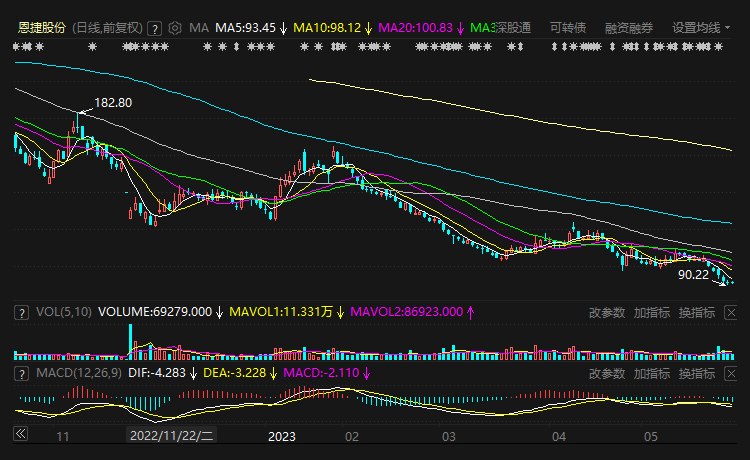This screenshot has height=460, width=750.
Task: Select the 可转债 tab
Action: click(568, 28)
